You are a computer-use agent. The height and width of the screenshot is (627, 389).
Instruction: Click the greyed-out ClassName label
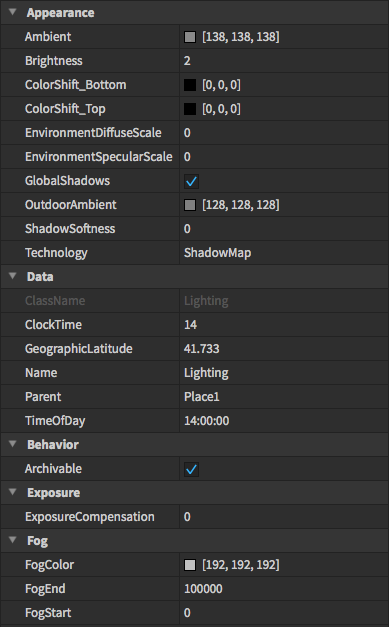click(x=55, y=301)
